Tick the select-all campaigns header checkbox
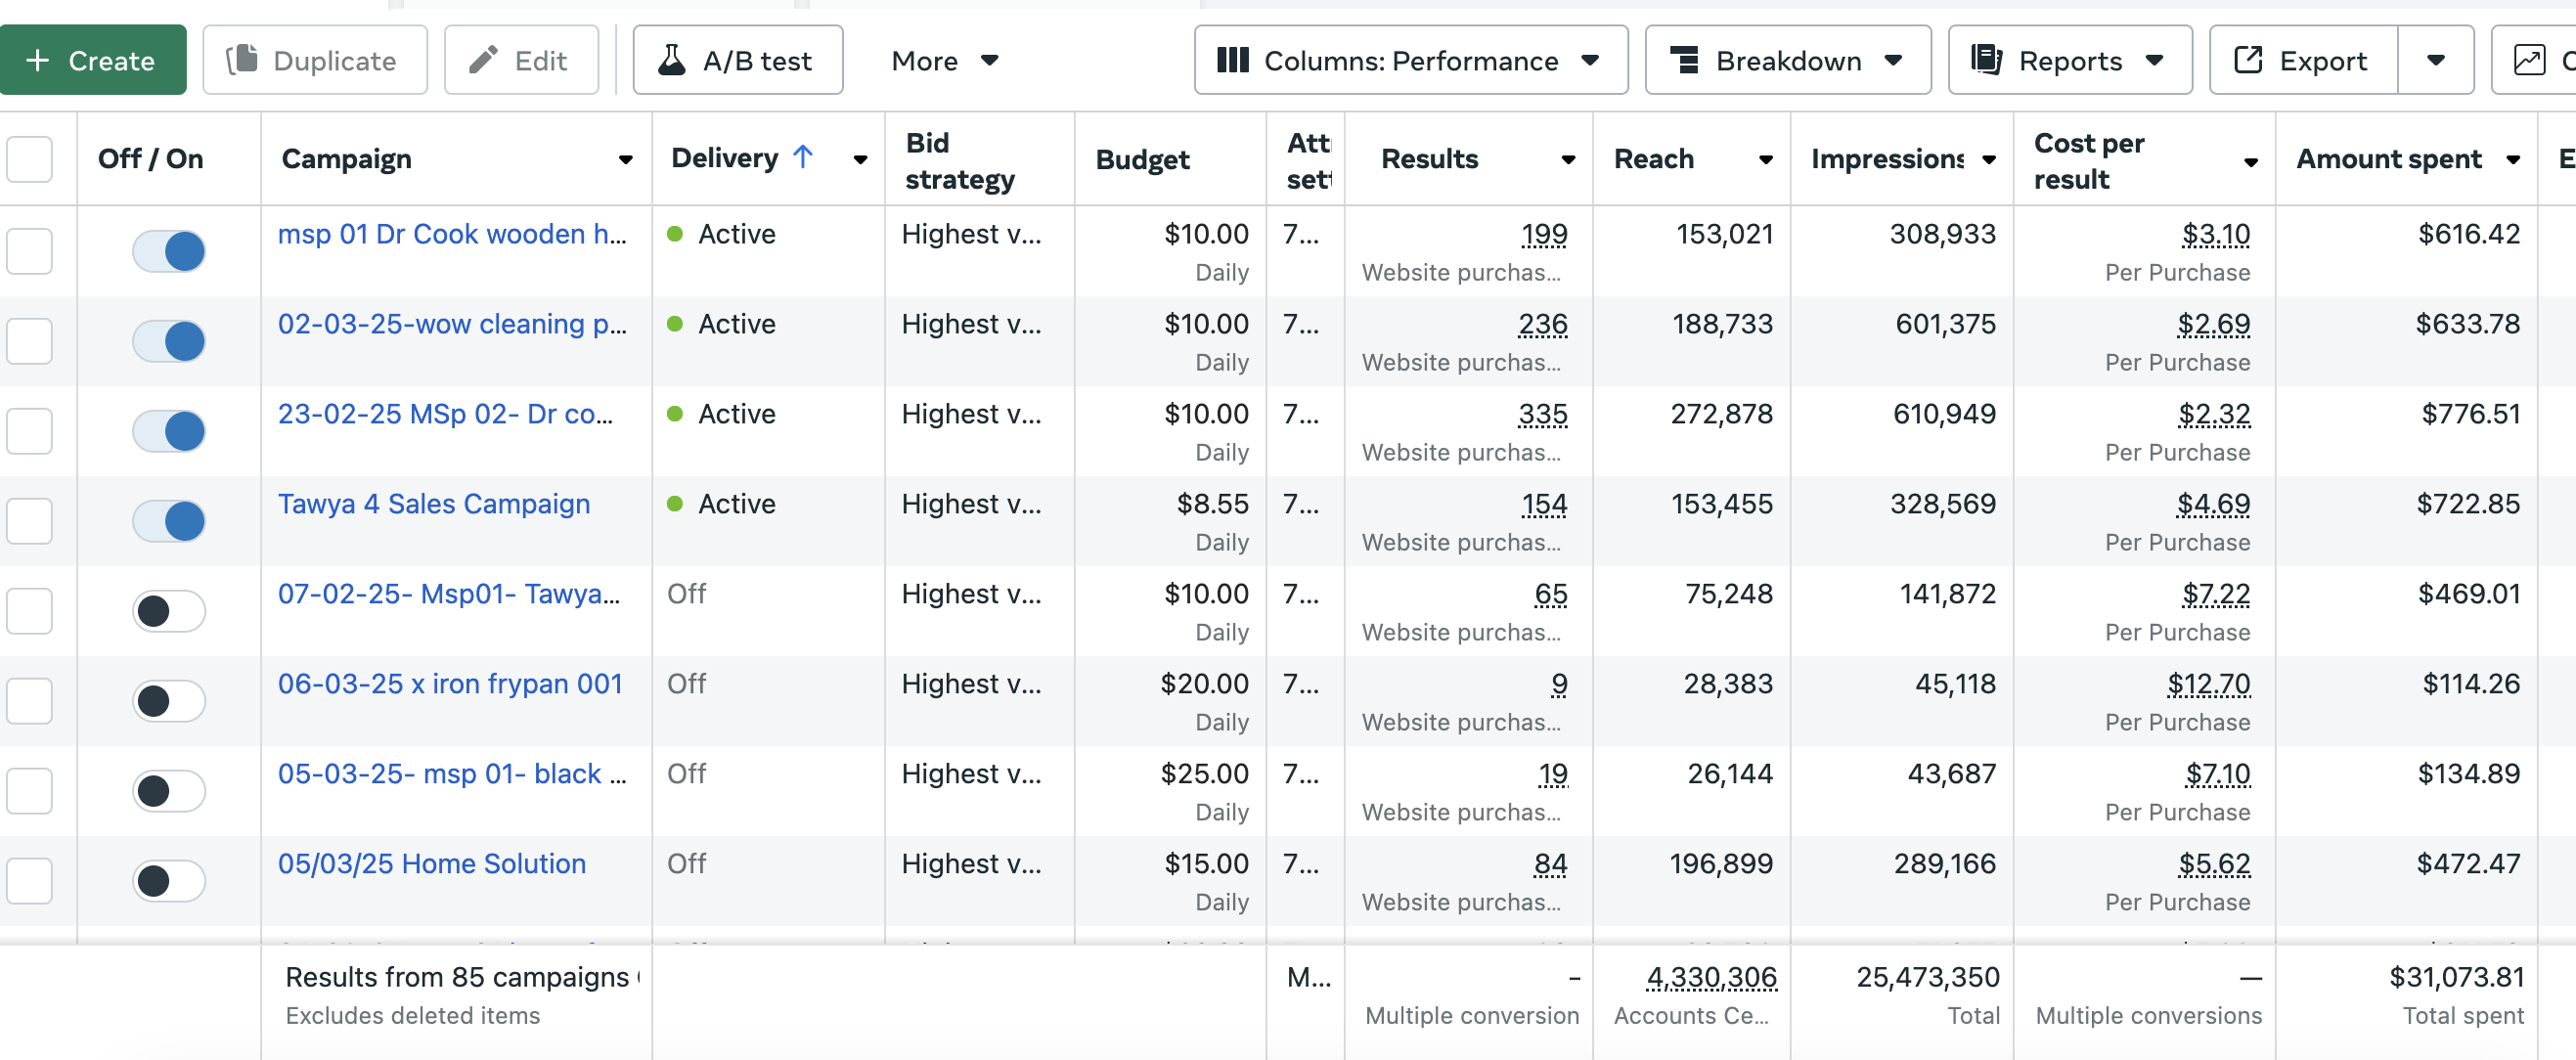The image size is (2576, 1060). pos(29,159)
